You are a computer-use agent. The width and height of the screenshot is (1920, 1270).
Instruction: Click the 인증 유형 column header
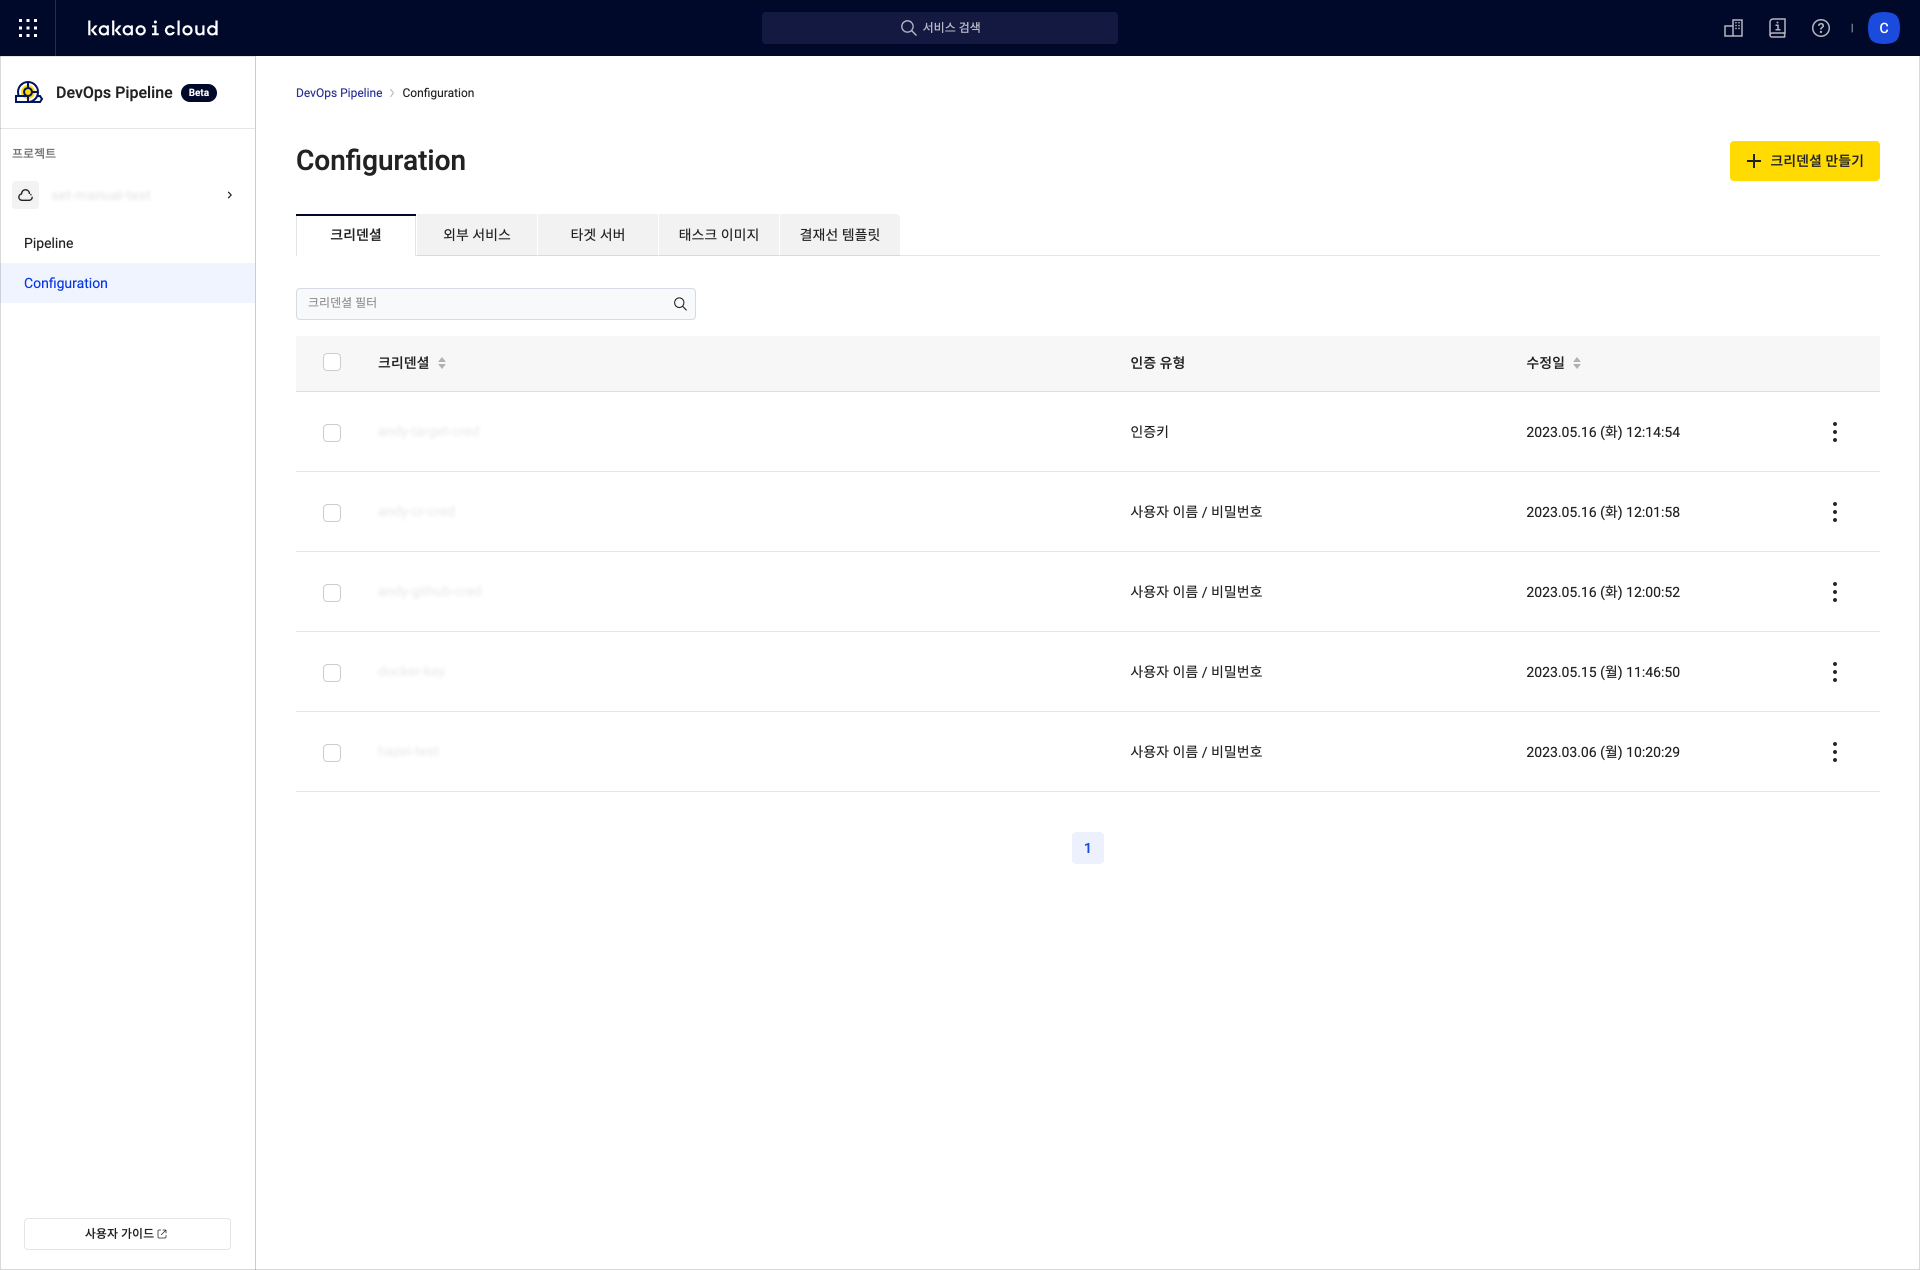(x=1158, y=363)
